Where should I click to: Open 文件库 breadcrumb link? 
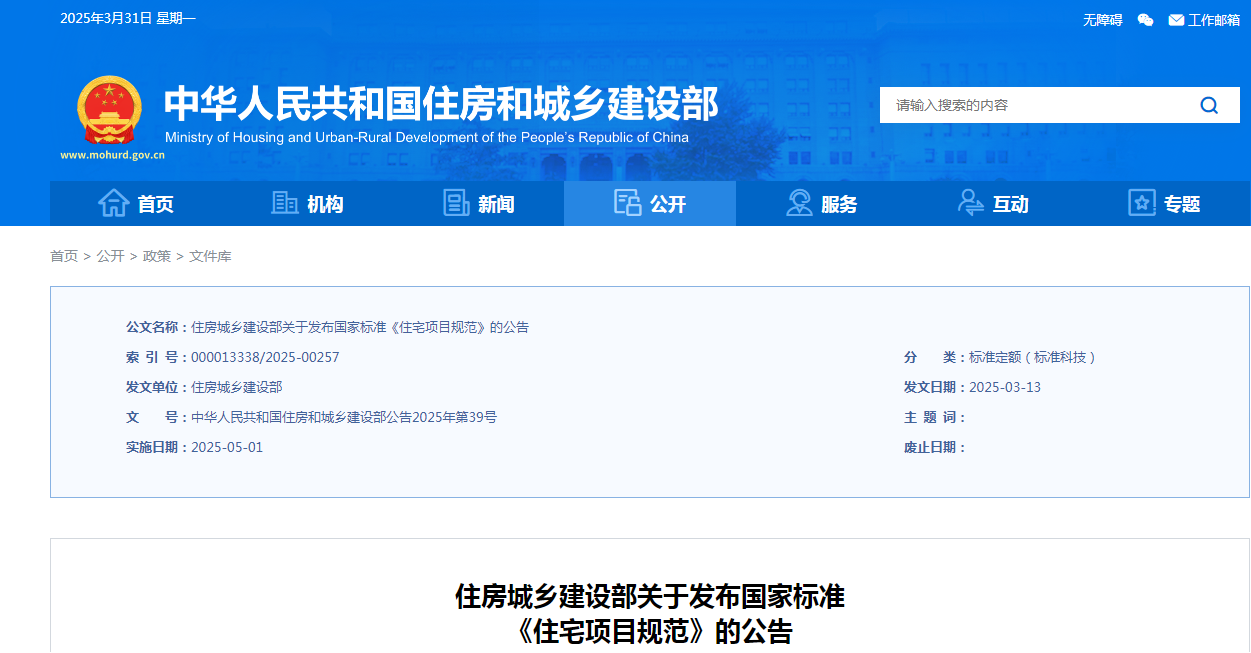(x=210, y=256)
